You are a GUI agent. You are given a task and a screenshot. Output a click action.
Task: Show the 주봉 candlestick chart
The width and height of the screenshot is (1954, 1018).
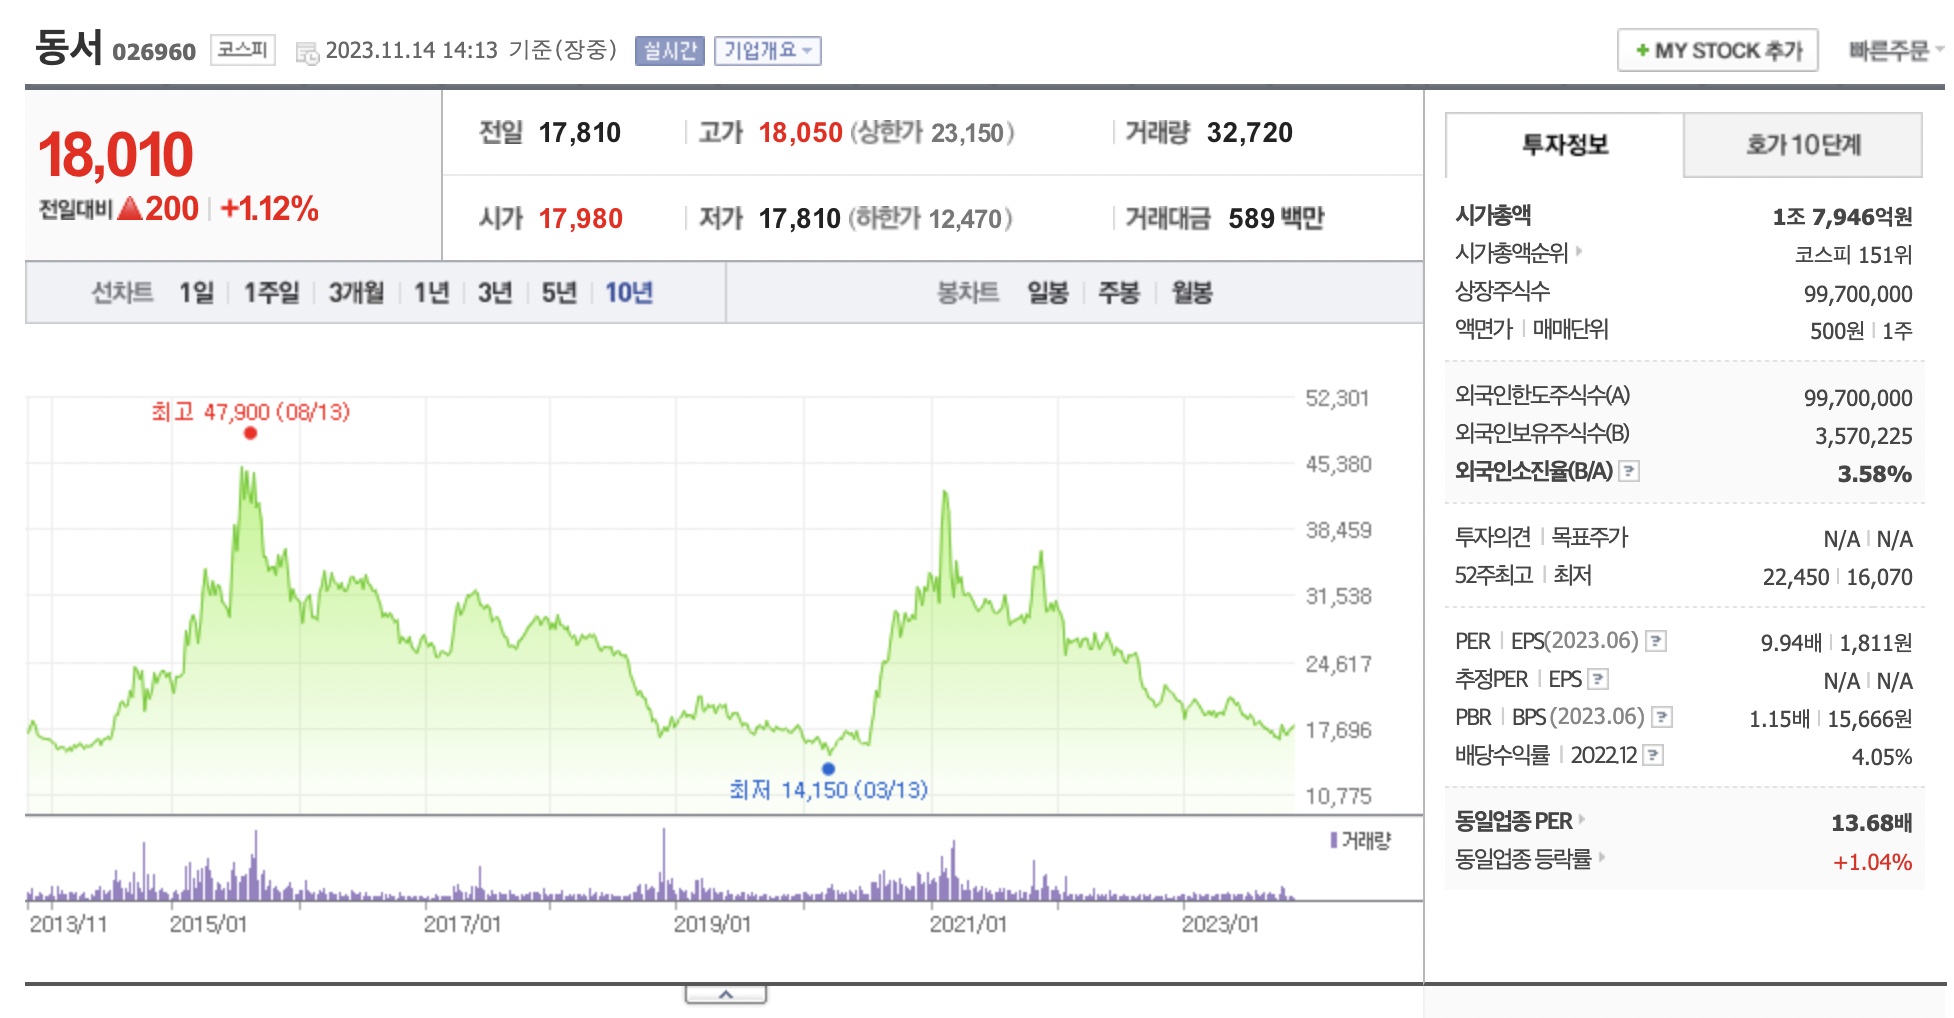(x=1119, y=292)
